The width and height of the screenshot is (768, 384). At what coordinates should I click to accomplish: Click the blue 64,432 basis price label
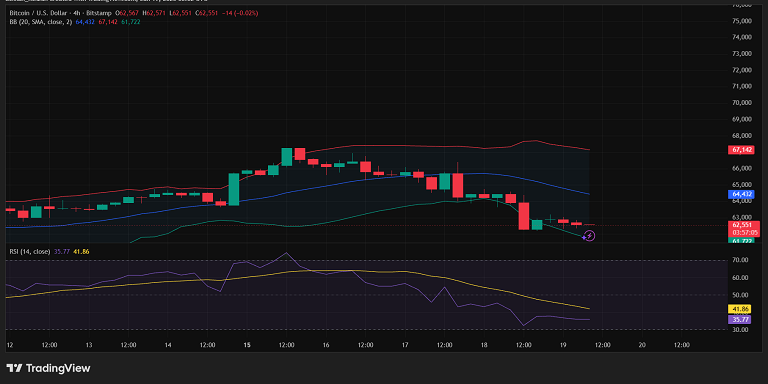(x=740, y=194)
